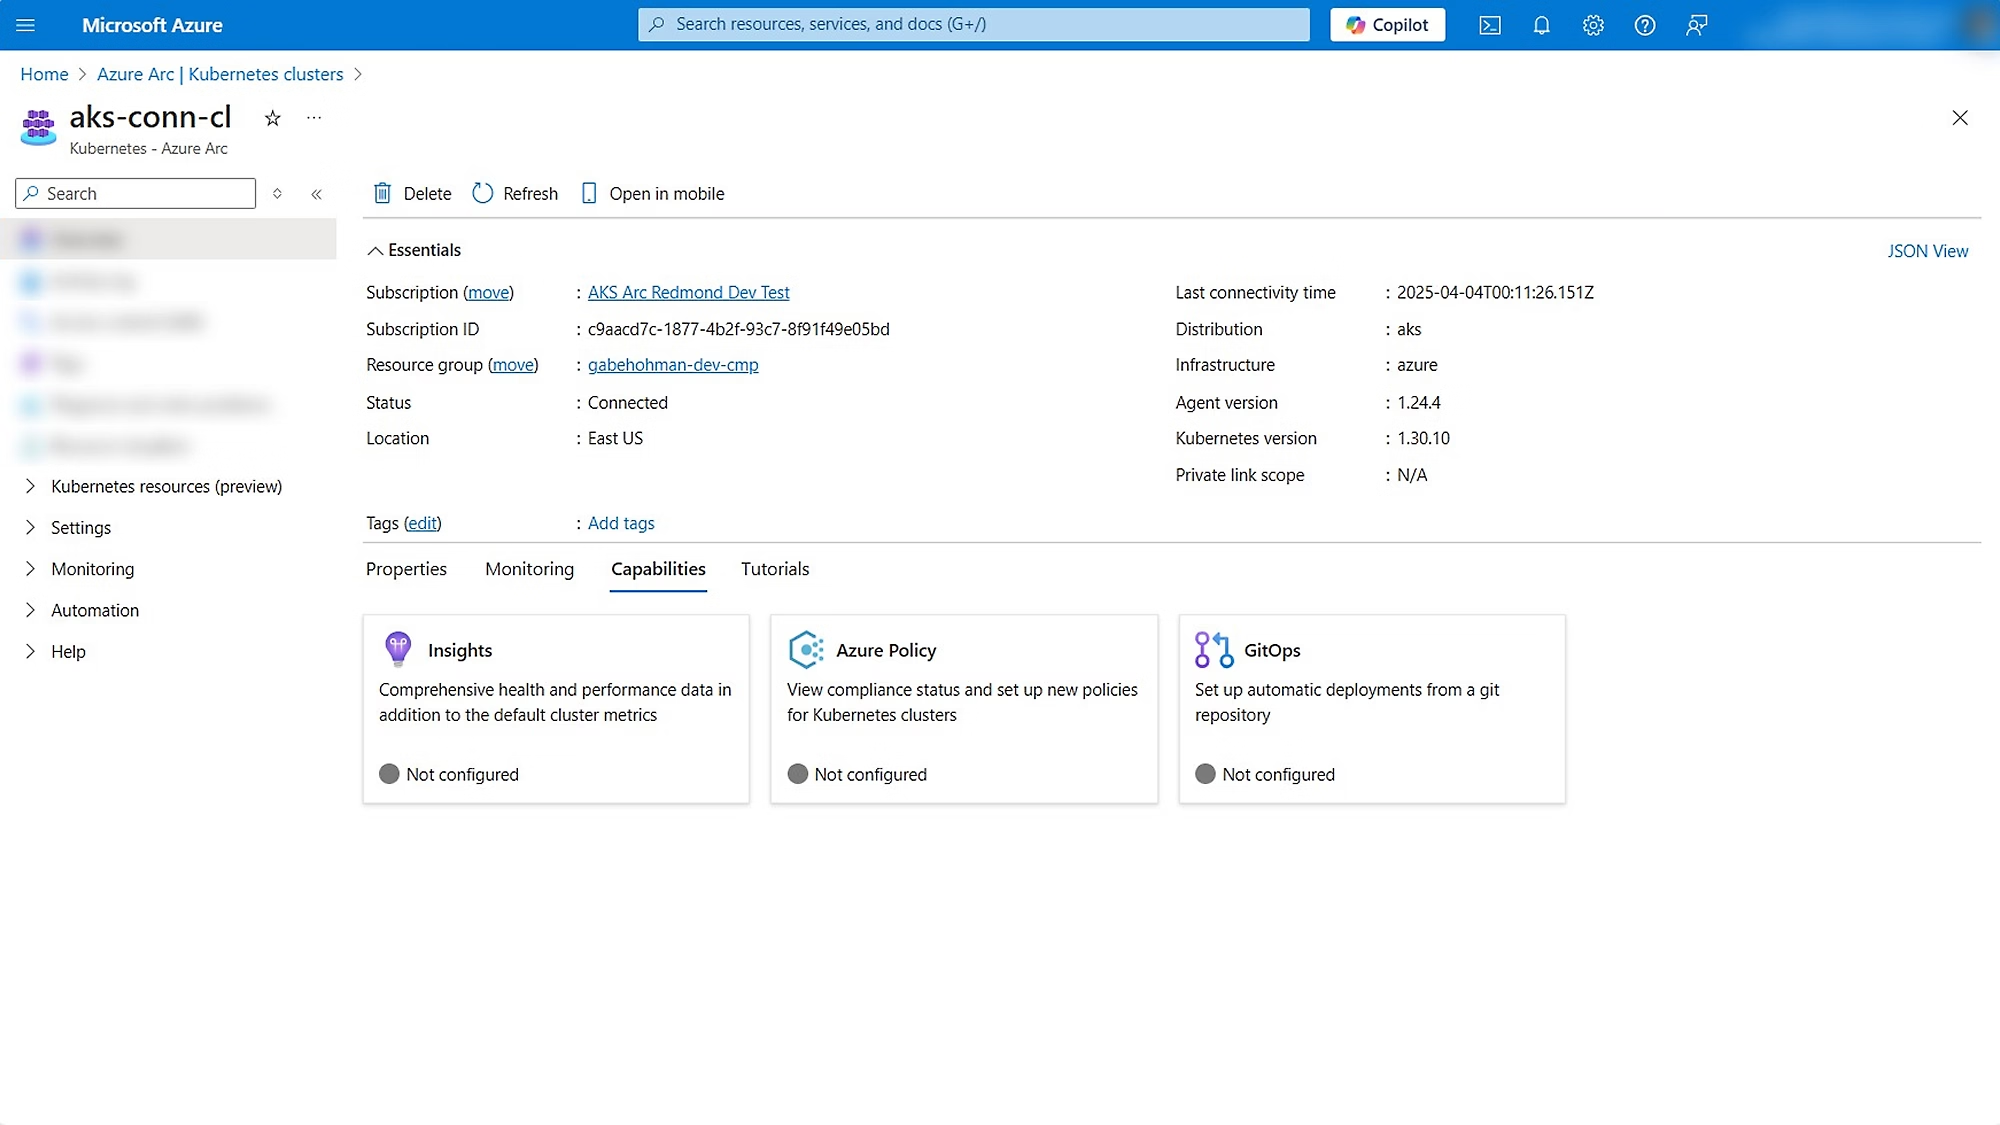The image size is (2000, 1125).
Task: Switch to the Tutorials tab
Action: (x=775, y=569)
